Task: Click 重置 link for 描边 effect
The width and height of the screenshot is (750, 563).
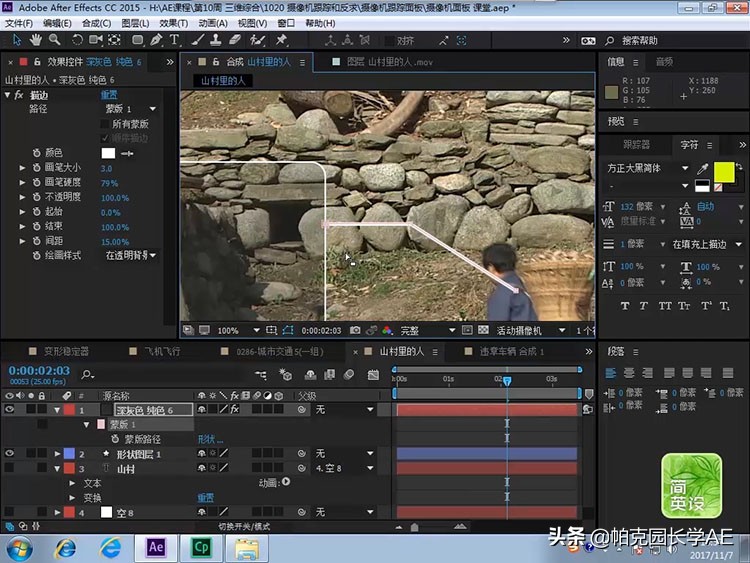Action: 108,95
